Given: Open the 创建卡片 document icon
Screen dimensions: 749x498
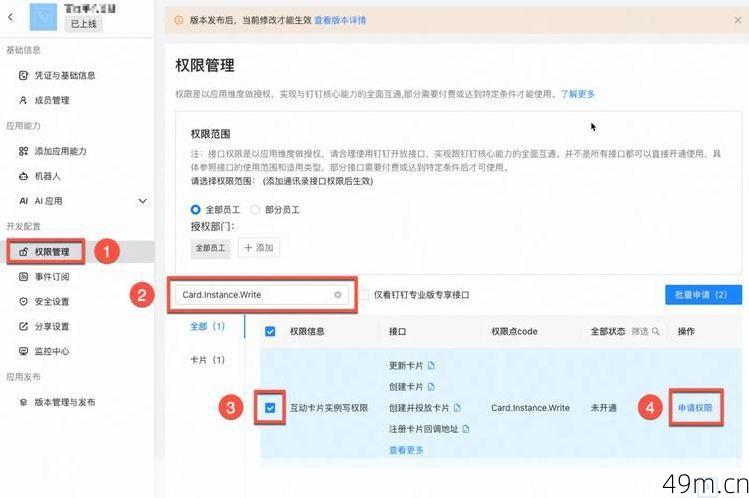Looking at the screenshot, I should tap(431, 387).
